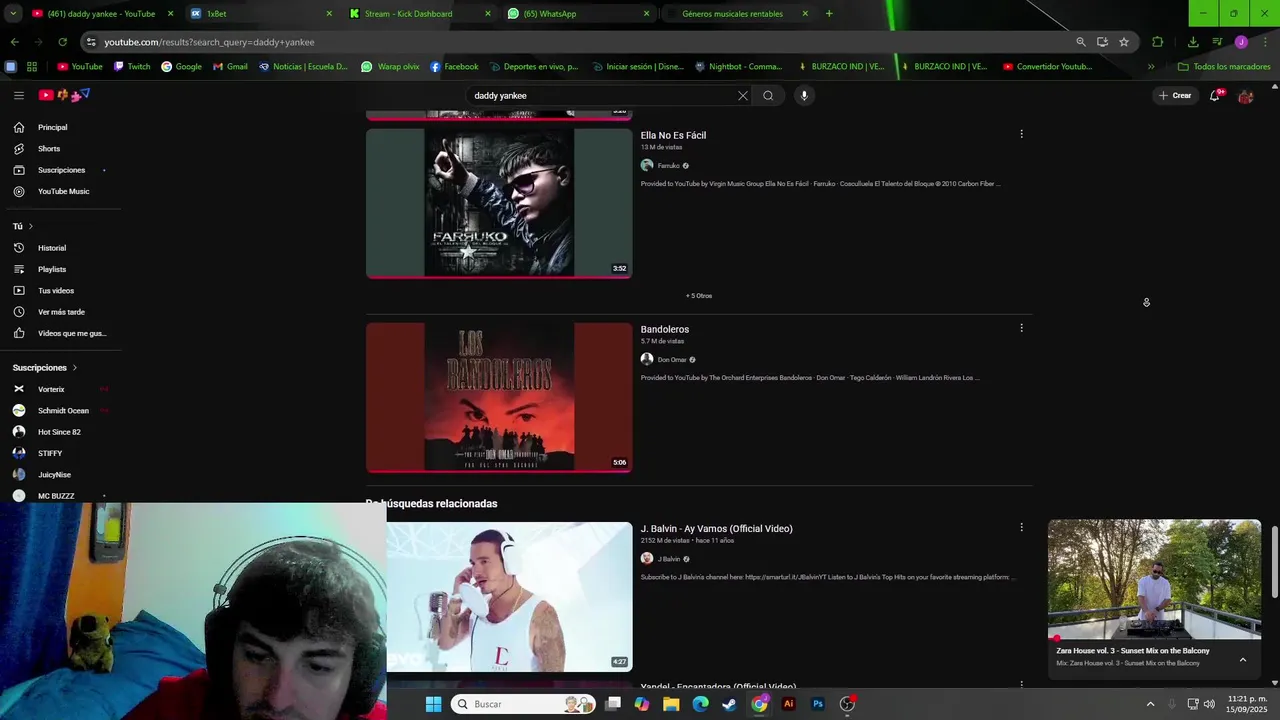Open Zara House mini player video
Viewport: 1280px width, 720px height.
coord(1154,579)
